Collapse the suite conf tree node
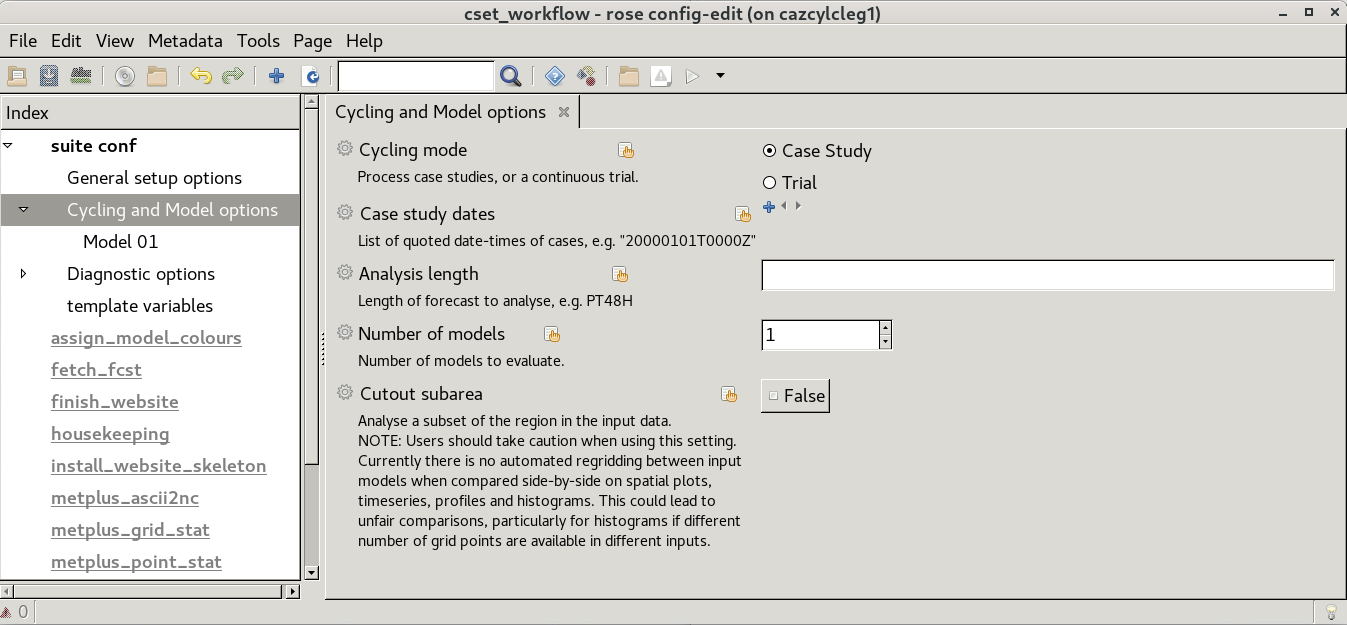The image size is (1347, 625). tap(8, 146)
